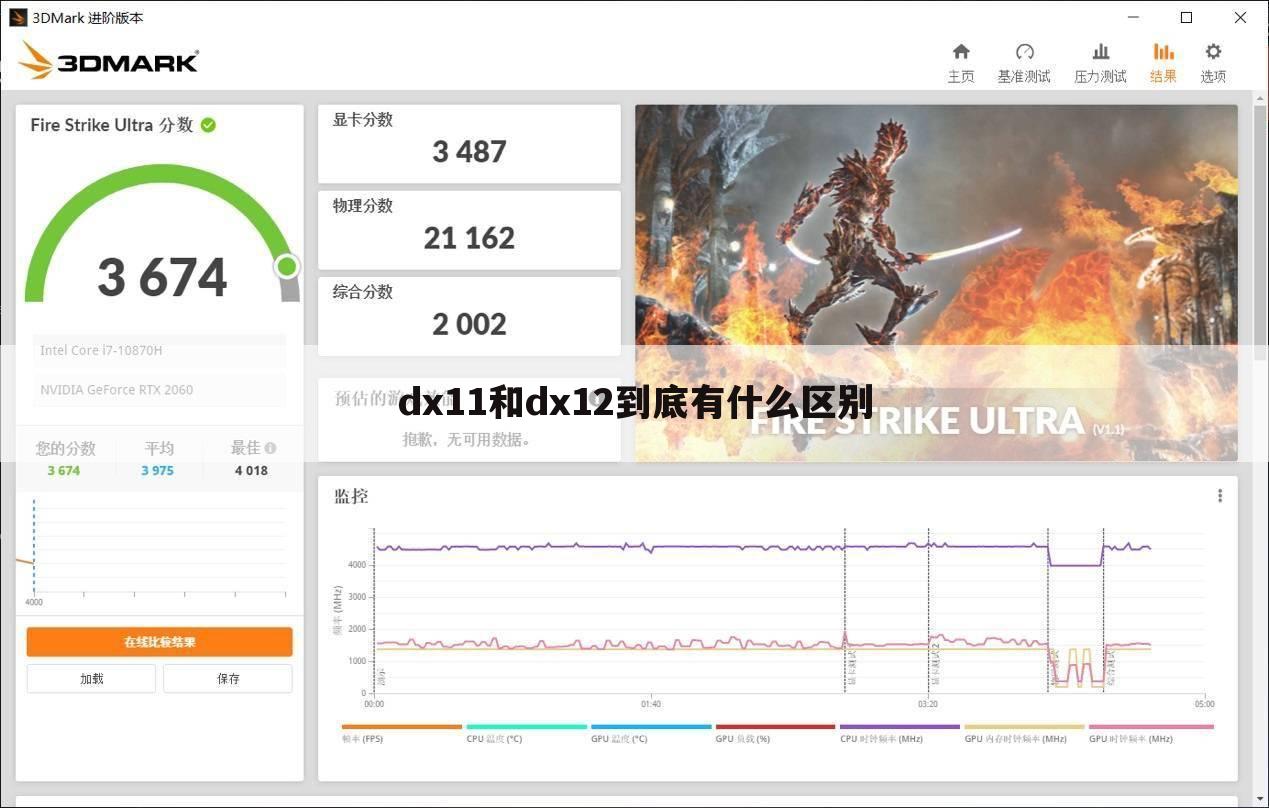This screenshot has width=1269, height=808.
Task: Click the green verified checkmark badge
Action: [208, 125]
